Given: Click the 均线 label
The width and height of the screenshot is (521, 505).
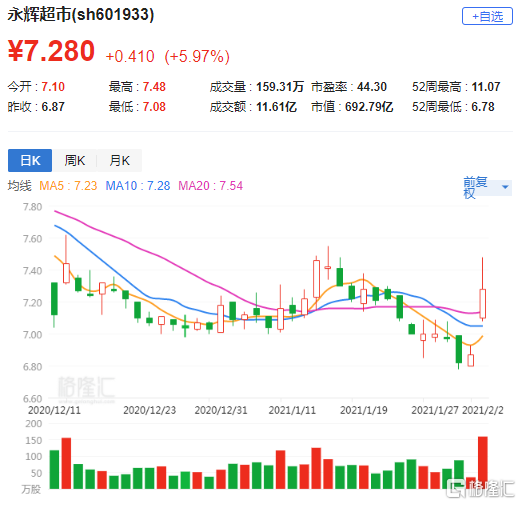Looking at the screenshot, I should point(19,186).
